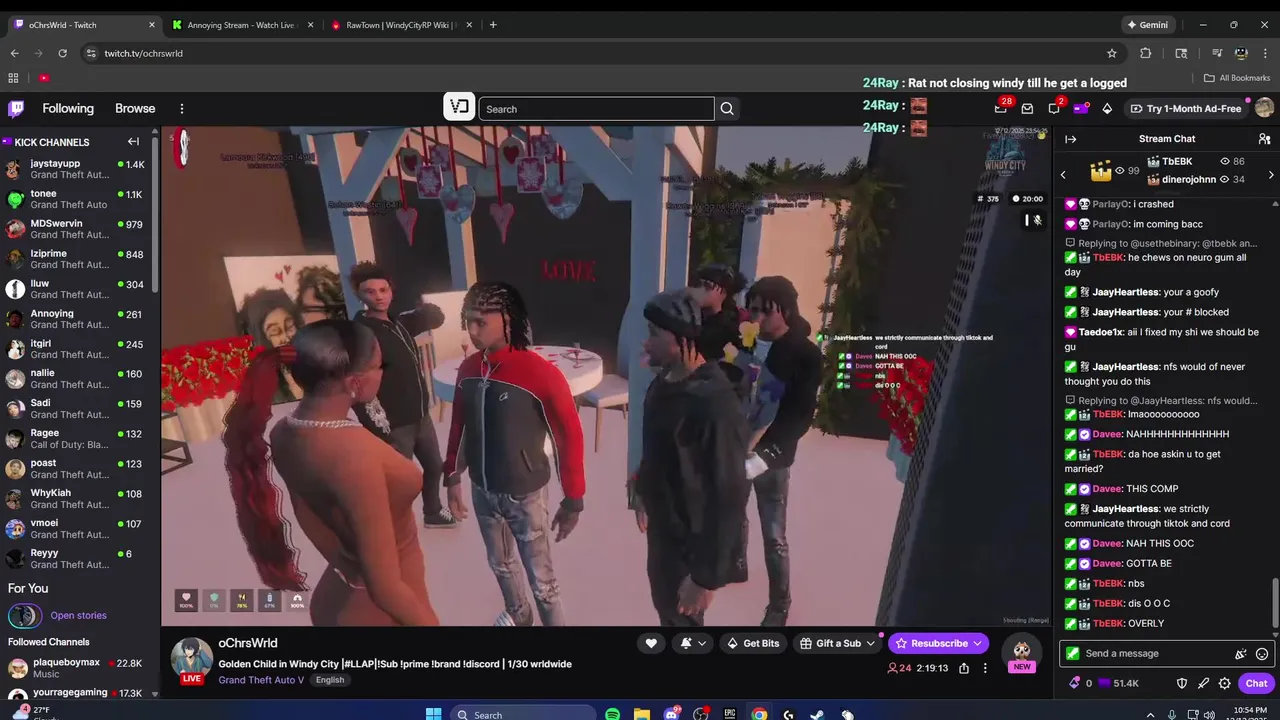Click Try 1-Month Ad-Free button

point(1186,108)
